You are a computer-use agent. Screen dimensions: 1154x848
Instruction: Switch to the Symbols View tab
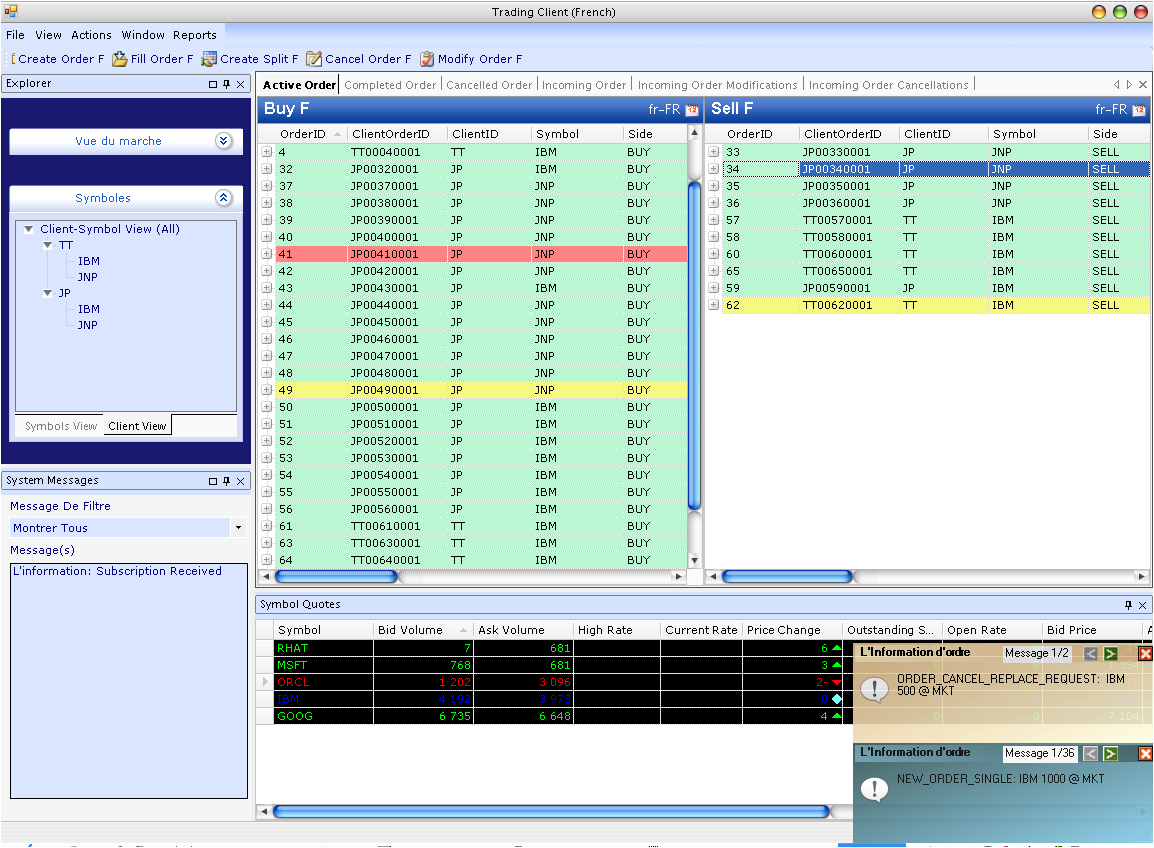[x=61, y=426]
